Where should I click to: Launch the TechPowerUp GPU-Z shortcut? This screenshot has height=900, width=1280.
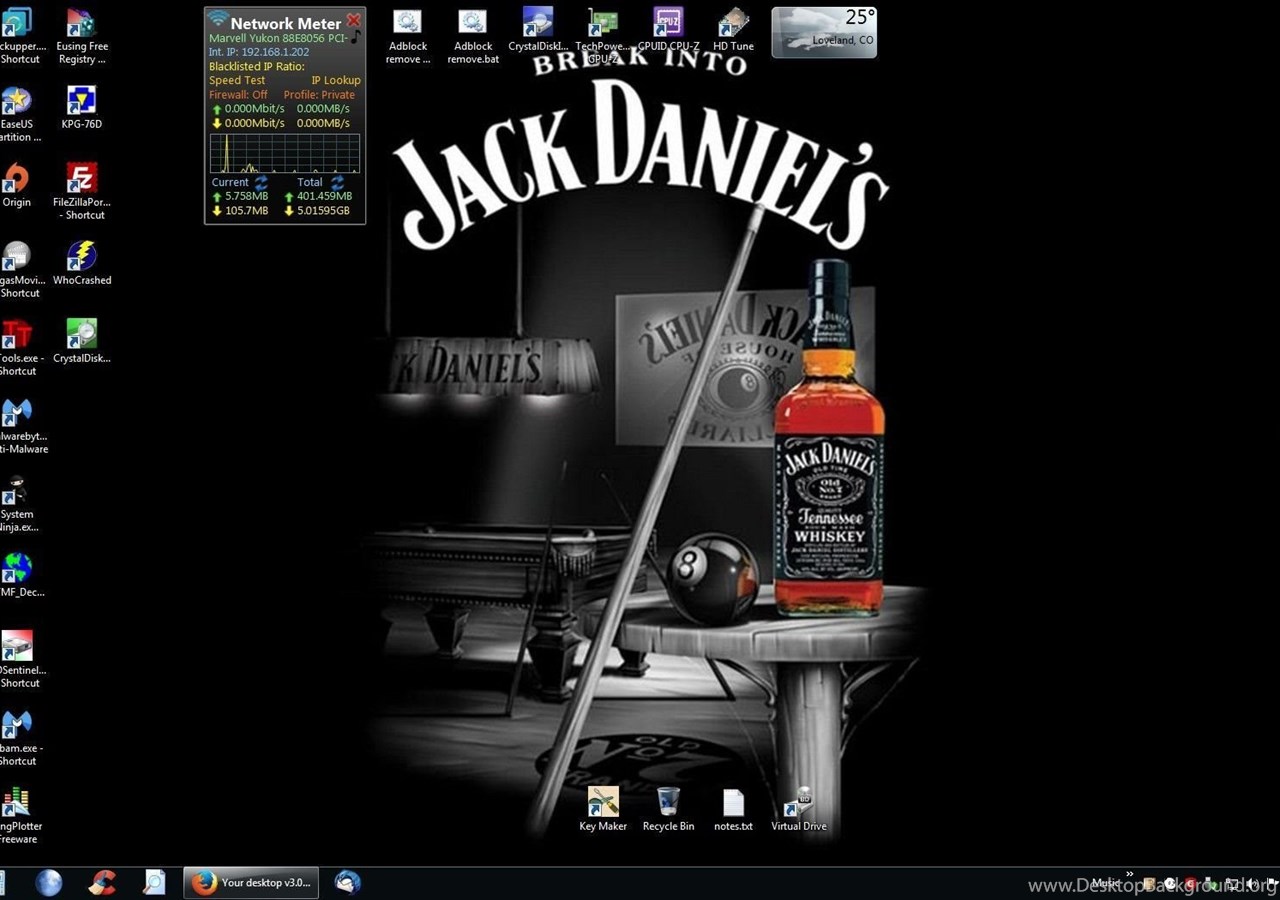pyautogui.click(x=602, y=22)
